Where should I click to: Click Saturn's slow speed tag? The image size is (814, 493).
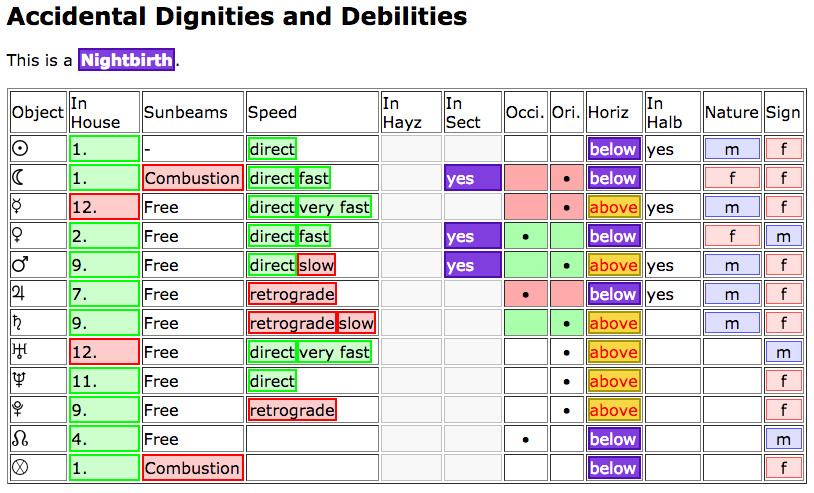coord(356,323)
